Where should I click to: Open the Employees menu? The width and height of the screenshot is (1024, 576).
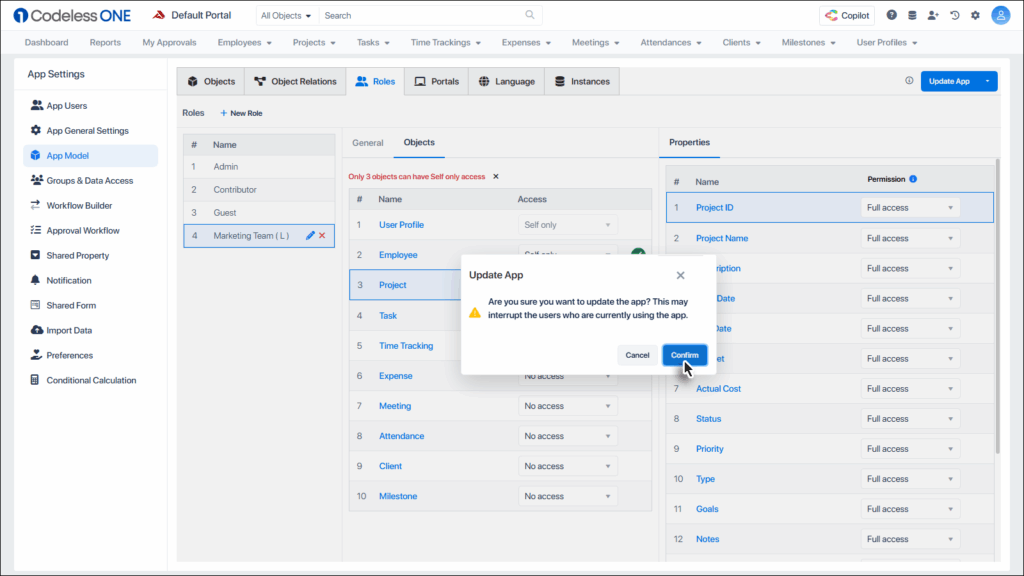(x=244, y=42)
